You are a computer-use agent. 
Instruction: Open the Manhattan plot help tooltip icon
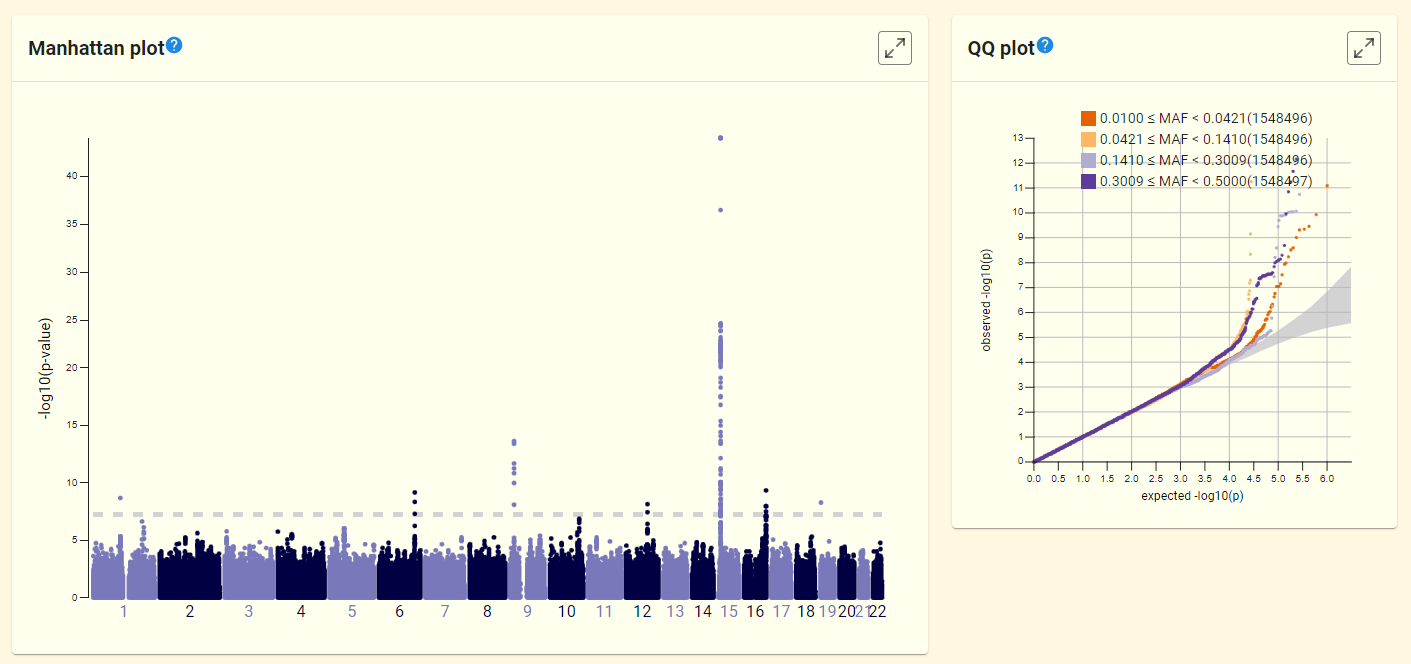(x=174, y=45)
